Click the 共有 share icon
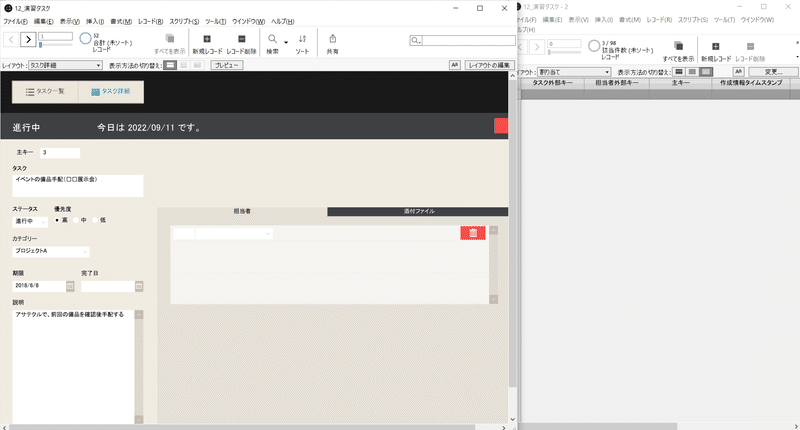Viewport: 800px width, 430px height. coord(333,44)
